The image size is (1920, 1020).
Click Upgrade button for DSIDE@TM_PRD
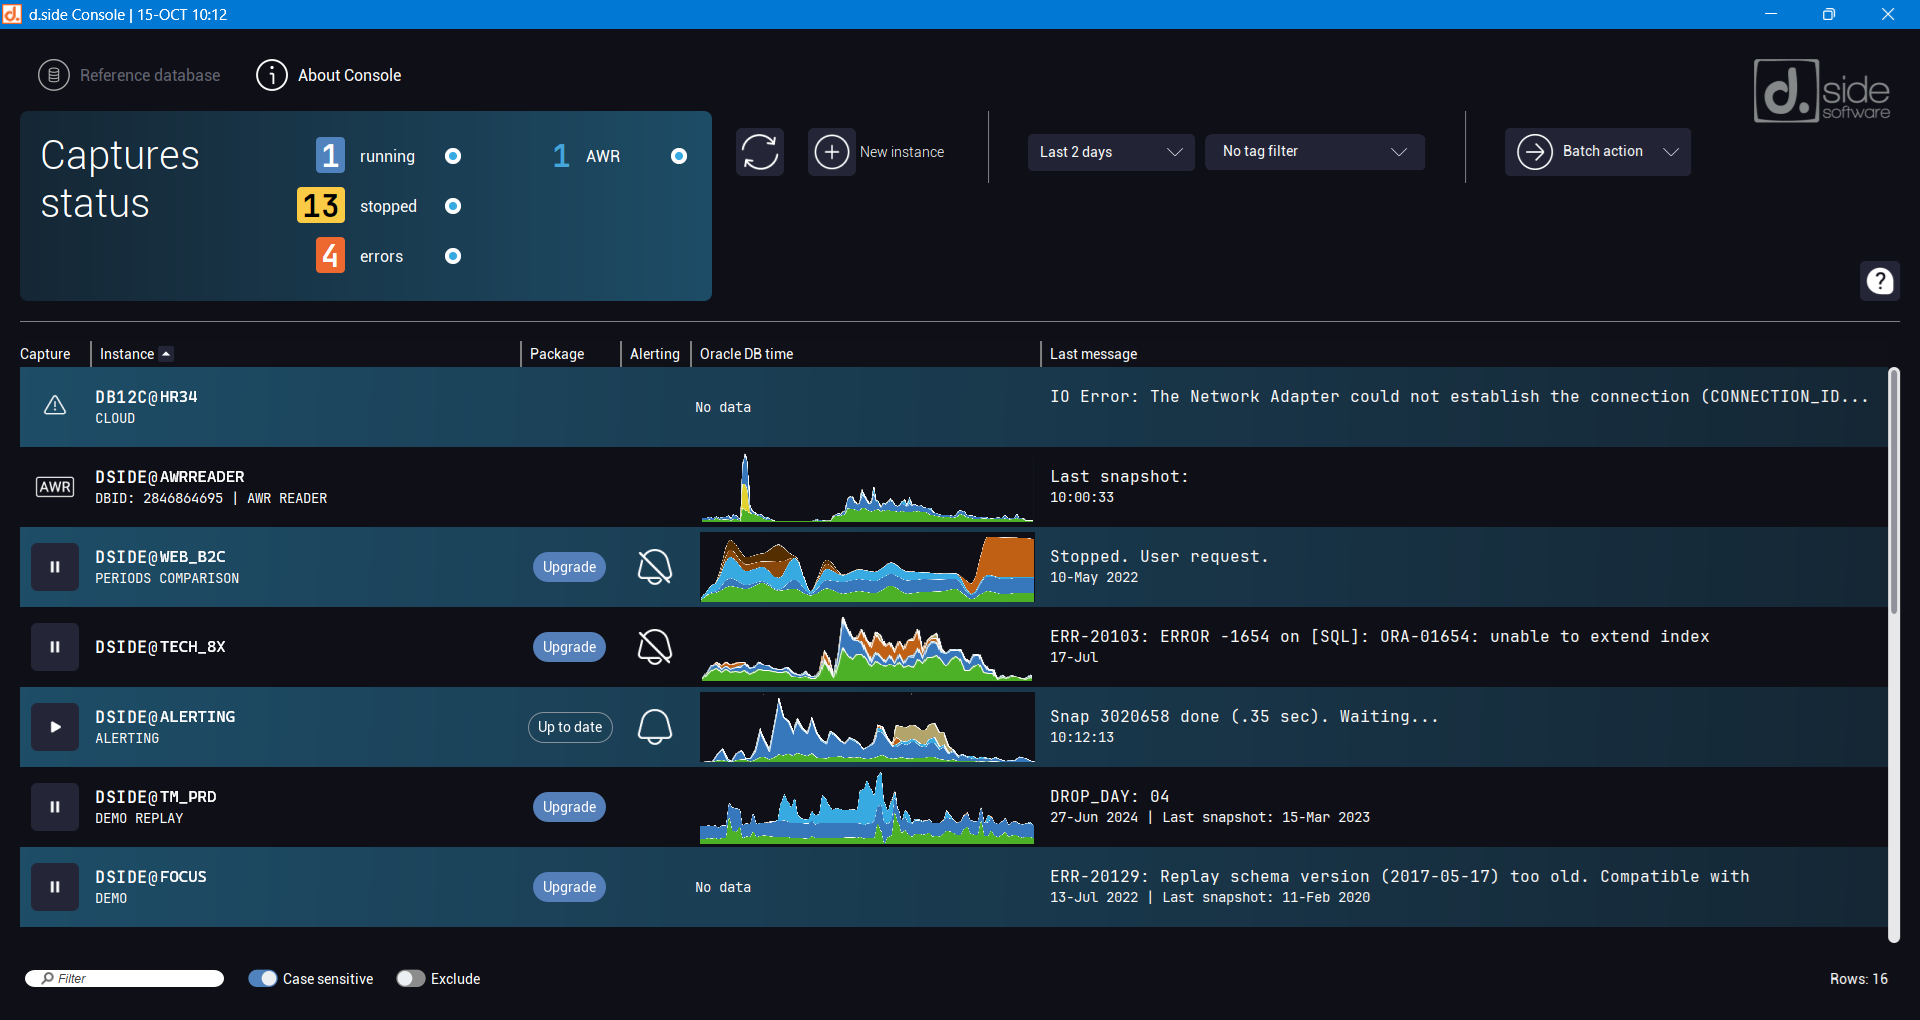click(569, 807)
